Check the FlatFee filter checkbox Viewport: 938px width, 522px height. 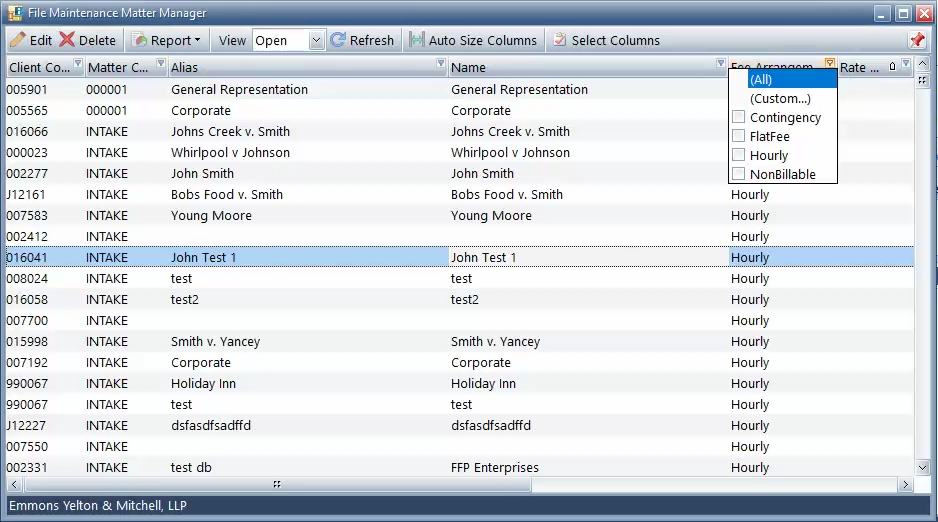coord(739,136)
